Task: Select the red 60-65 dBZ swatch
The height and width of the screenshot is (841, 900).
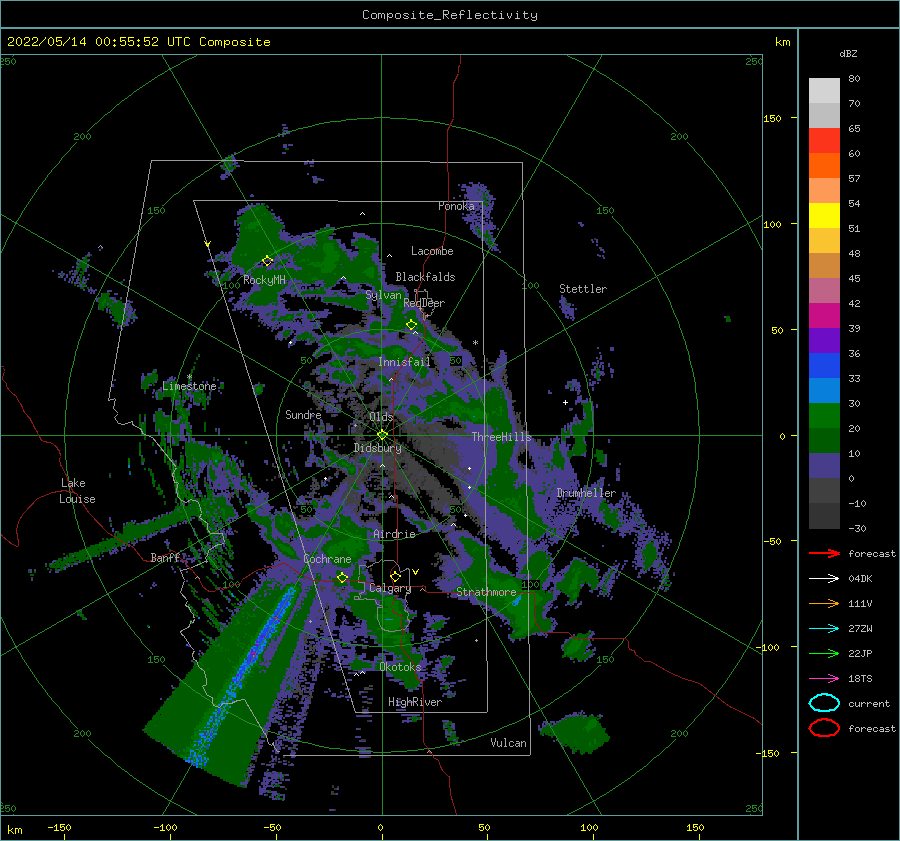Action: point(824,141)
